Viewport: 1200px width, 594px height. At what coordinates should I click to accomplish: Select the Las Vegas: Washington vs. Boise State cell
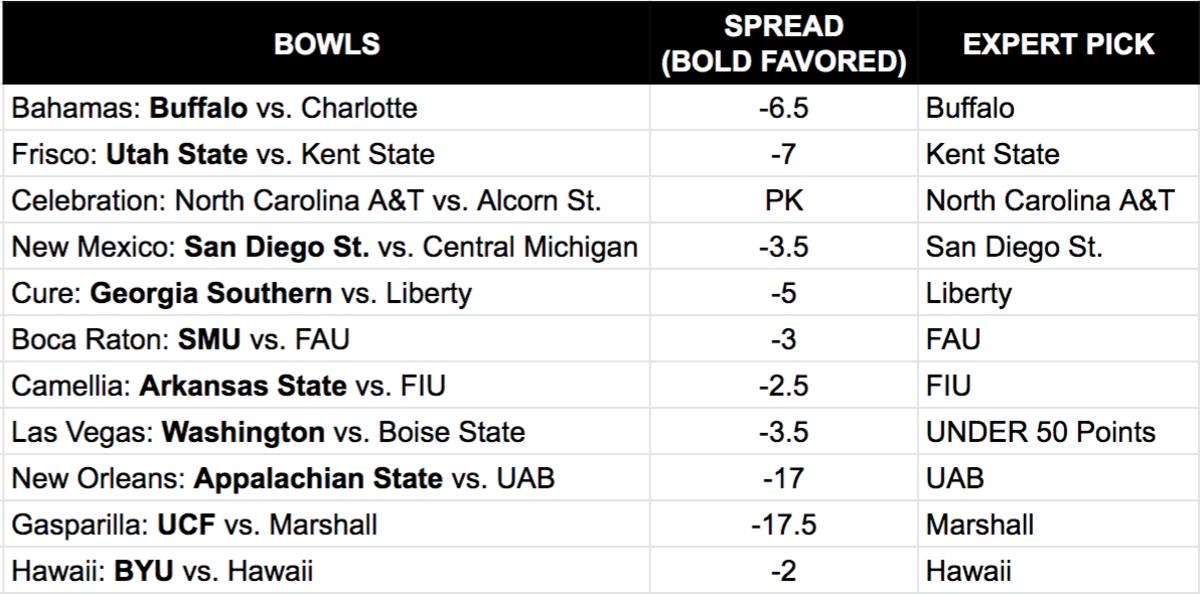(x=268, y=432)
